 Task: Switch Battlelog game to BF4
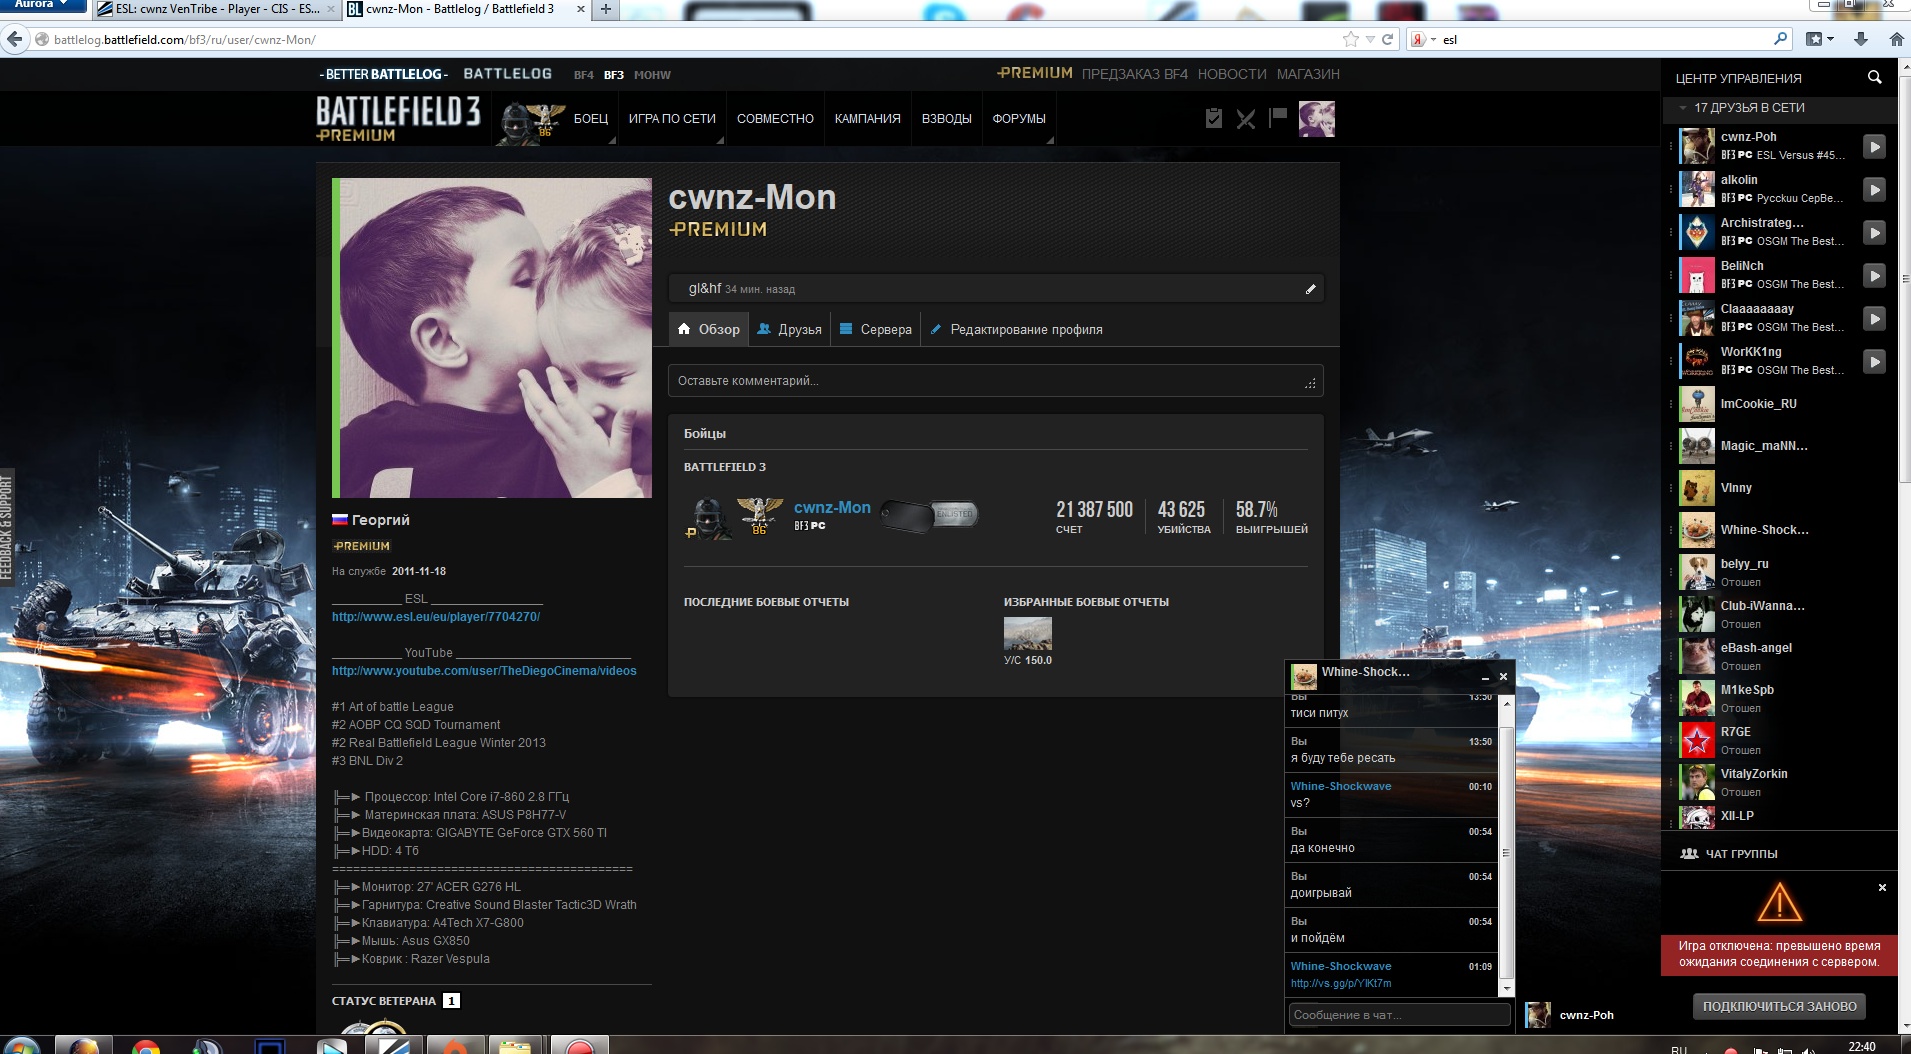(x=583, y=75)
